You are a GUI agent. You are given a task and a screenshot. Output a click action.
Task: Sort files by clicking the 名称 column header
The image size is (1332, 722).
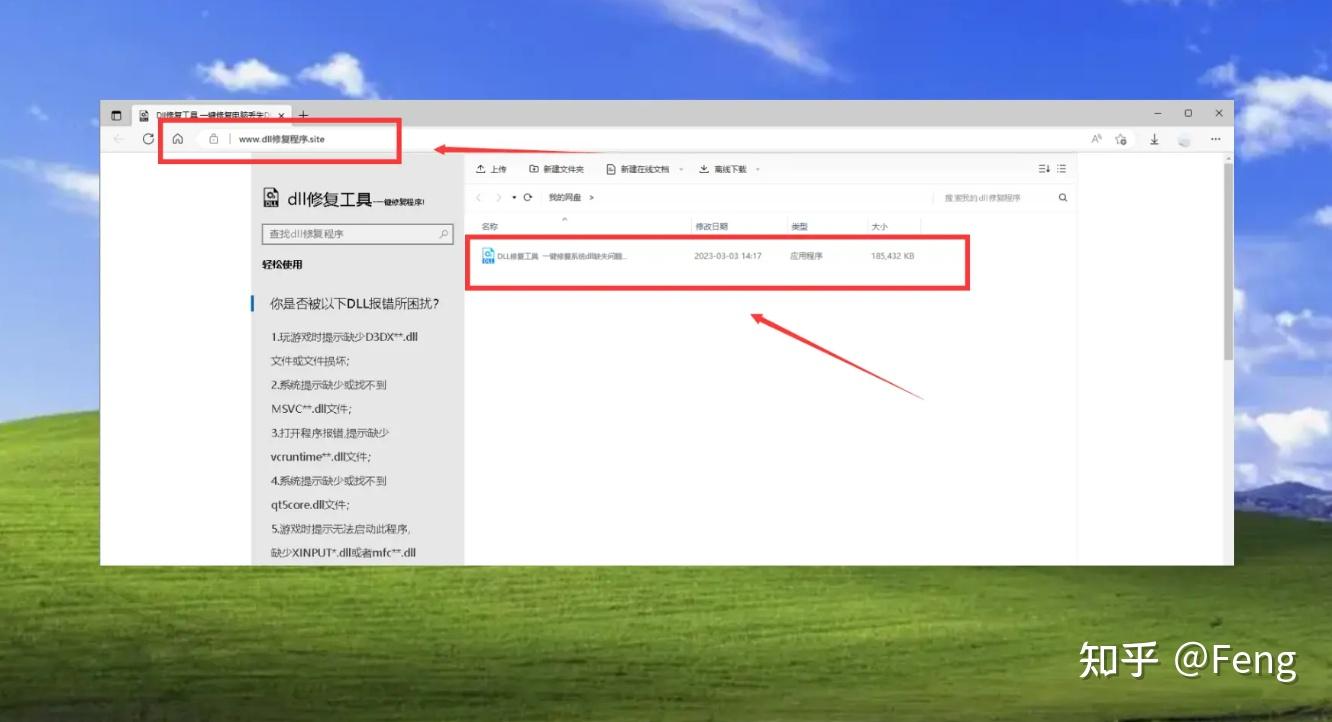point(487,225)
